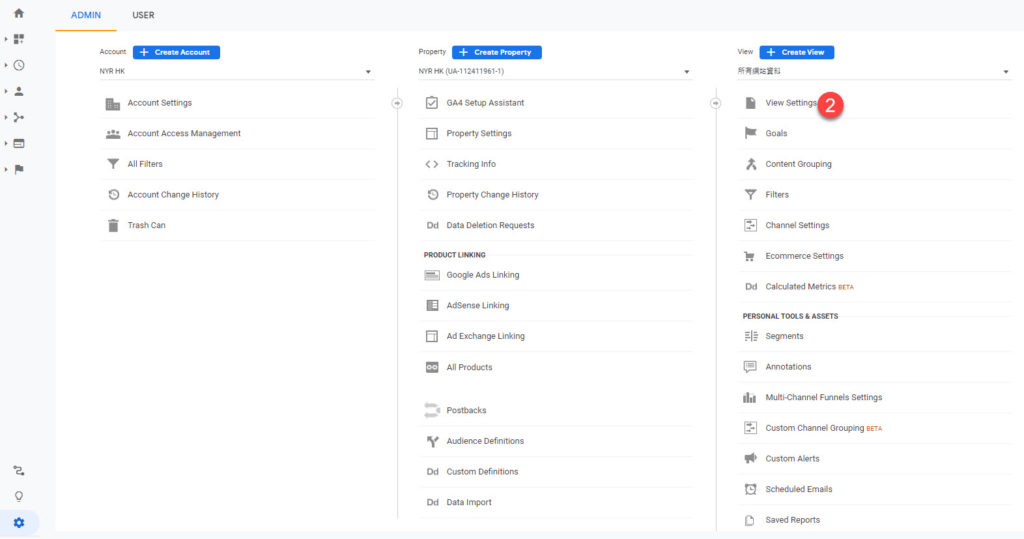Click the Create Property button
Viewport: 1024px width, 539px height.
(x=497, y=52)
